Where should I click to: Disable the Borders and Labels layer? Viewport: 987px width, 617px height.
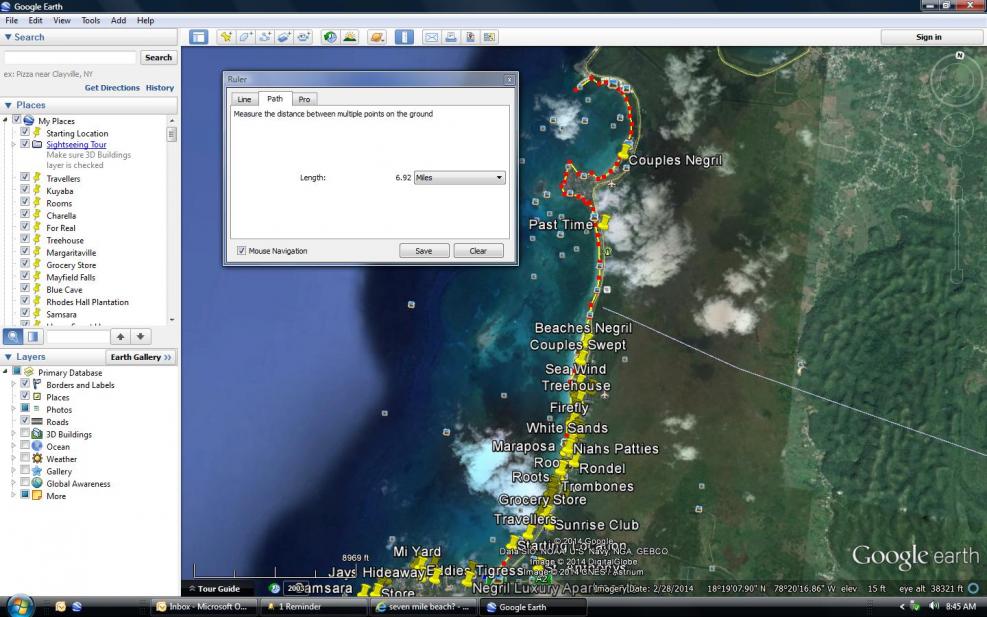click(25, 383)
